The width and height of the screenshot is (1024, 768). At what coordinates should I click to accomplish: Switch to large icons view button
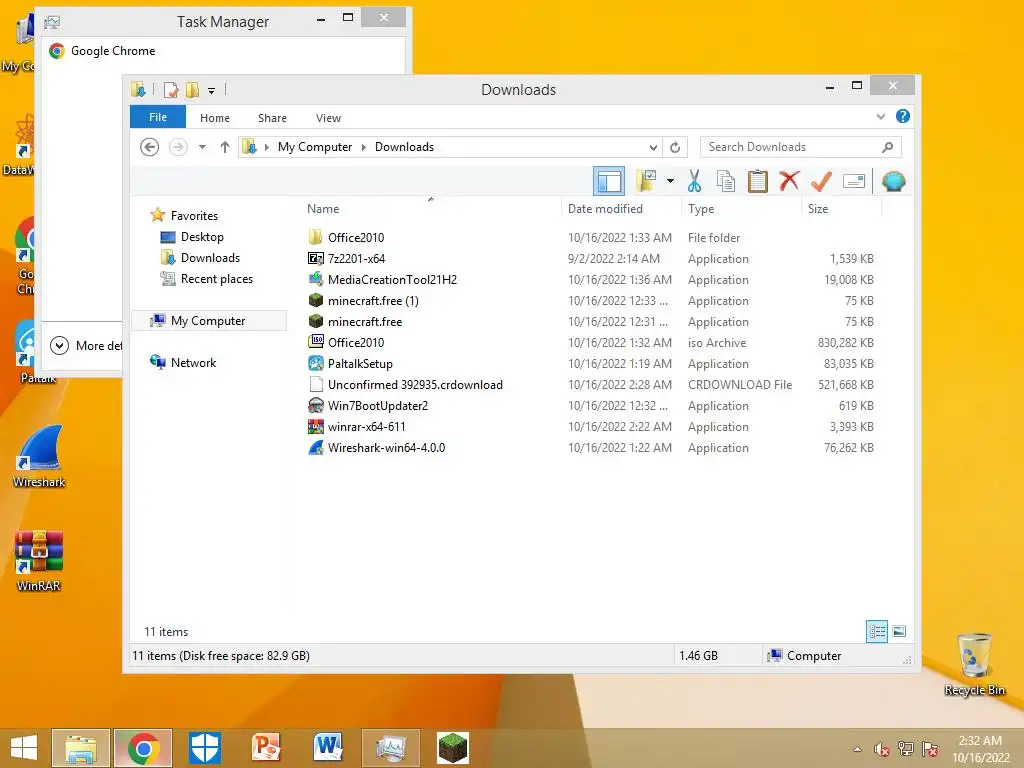click(899, 631)
